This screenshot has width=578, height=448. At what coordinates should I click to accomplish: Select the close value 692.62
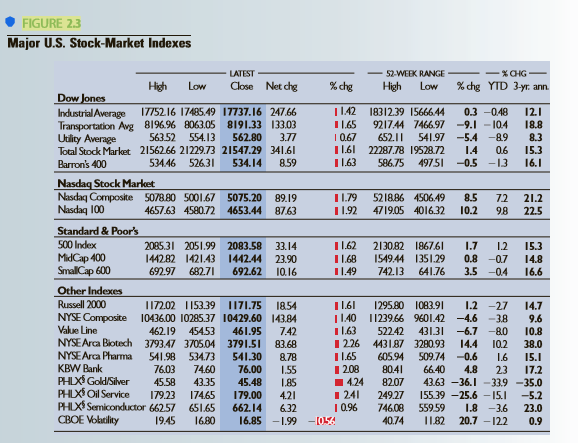tap(247, 272)
